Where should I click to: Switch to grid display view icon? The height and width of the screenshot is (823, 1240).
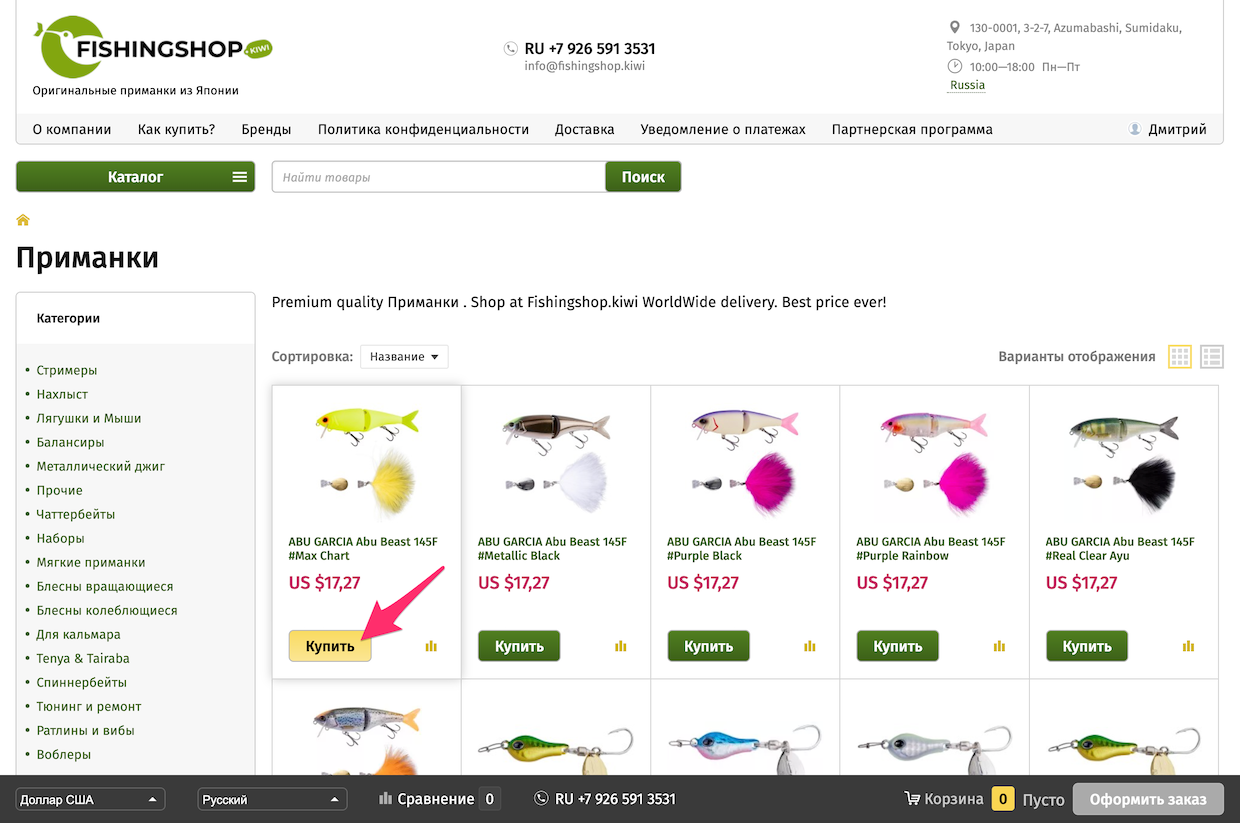tap(1180, 357)
